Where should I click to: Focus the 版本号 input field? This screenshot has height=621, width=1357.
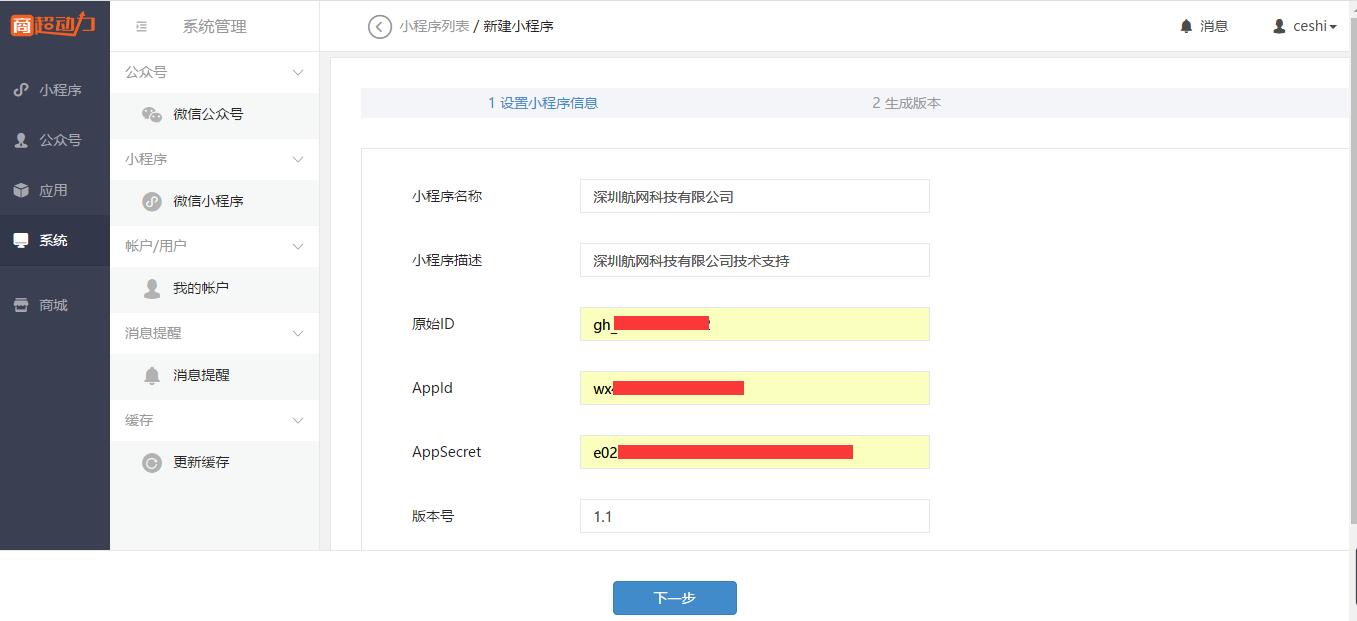click(755, 516)
